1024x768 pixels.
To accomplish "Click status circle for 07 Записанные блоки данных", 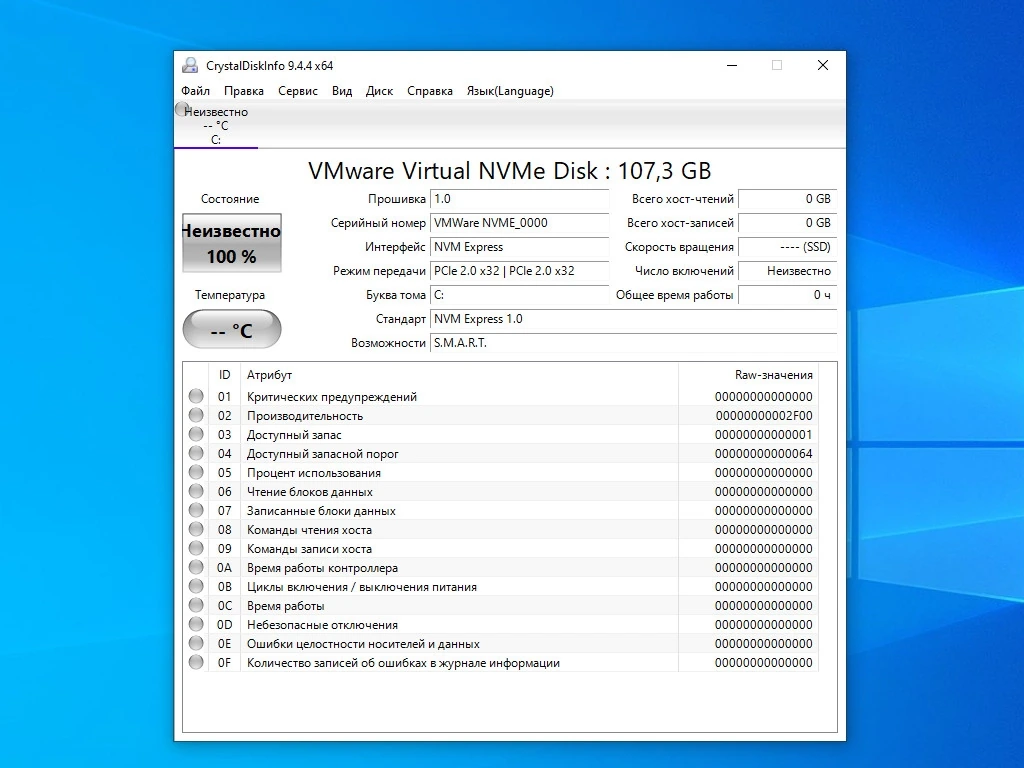I will [196, 509].
